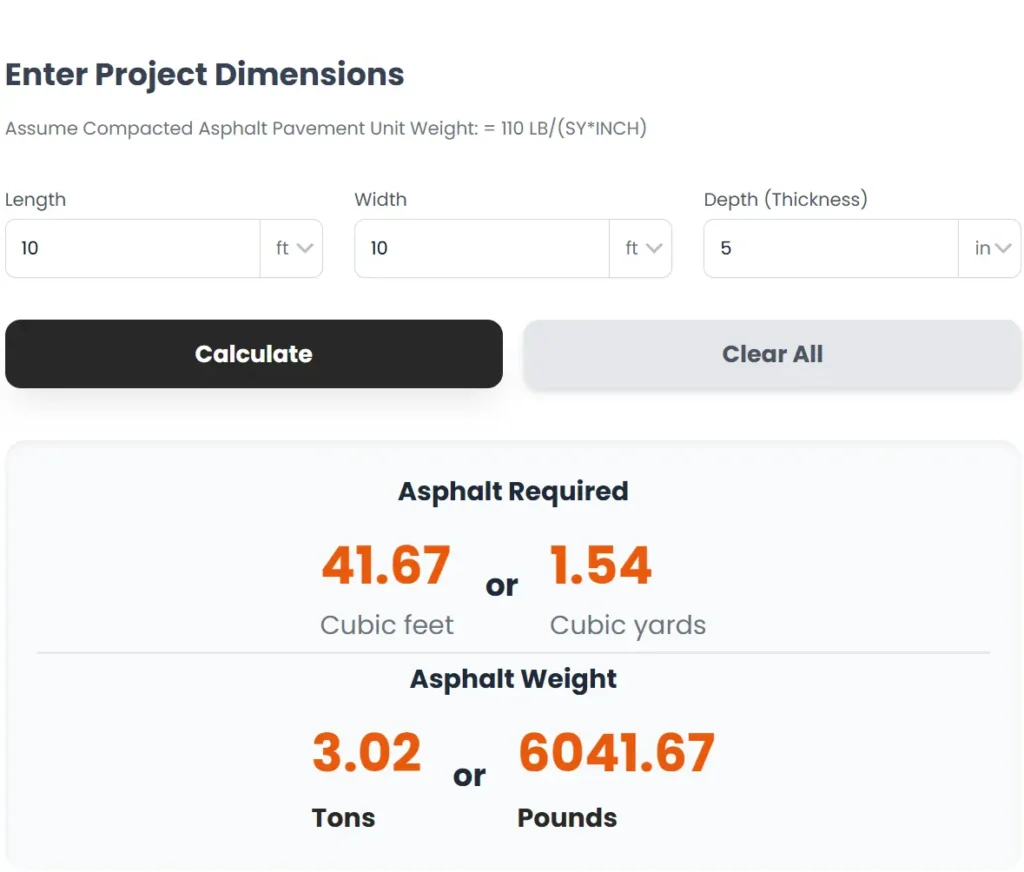Open the Width unit dropdown (ft)
Screen dimensions: 1024x872
click(x=641, y=248)
